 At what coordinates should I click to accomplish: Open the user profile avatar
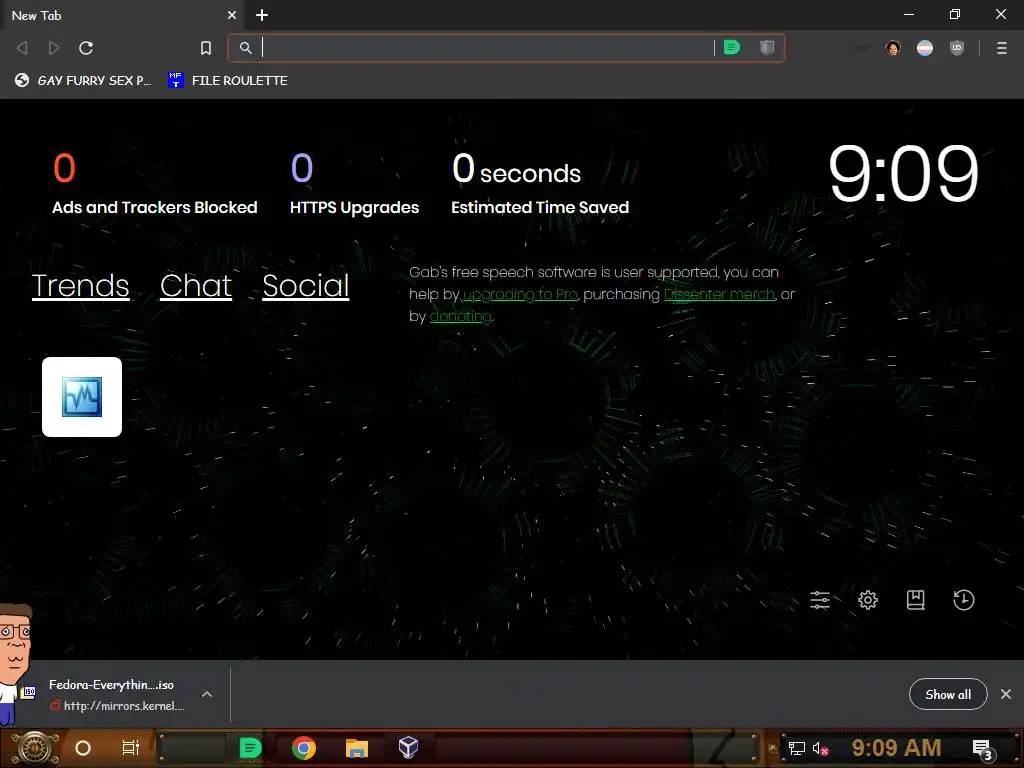click(x=893, y=48)
